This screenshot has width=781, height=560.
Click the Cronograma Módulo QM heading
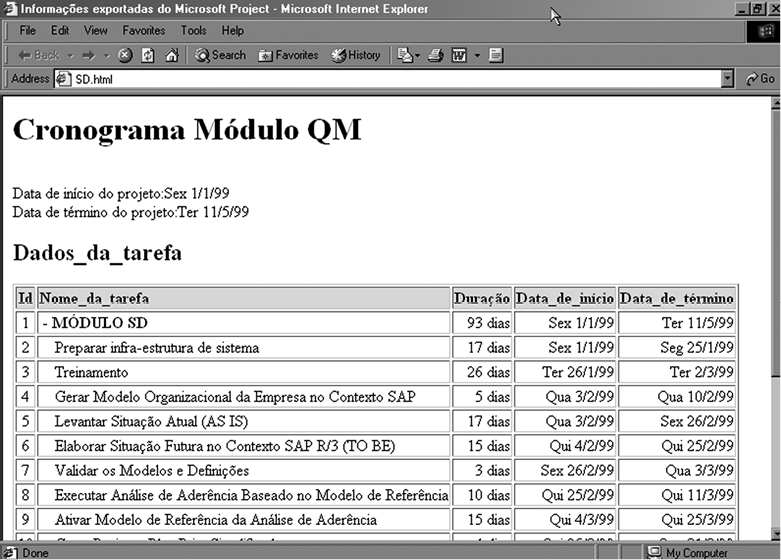187,130
